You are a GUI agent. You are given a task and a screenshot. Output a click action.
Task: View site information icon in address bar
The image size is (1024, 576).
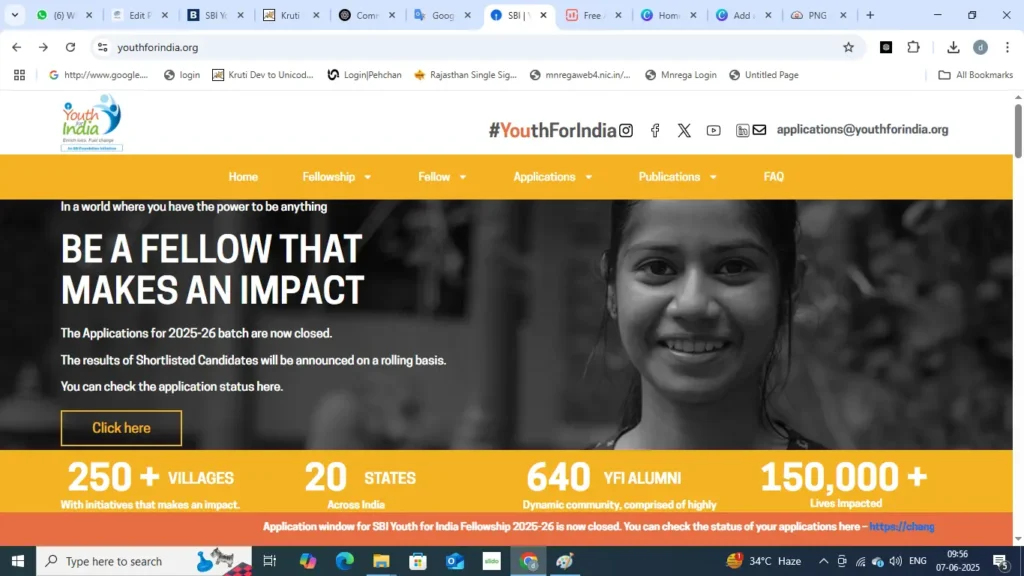pos(103,47)
